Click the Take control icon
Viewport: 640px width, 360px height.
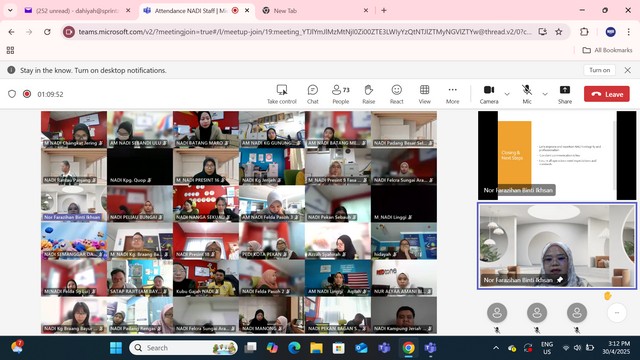coord(282,94)
